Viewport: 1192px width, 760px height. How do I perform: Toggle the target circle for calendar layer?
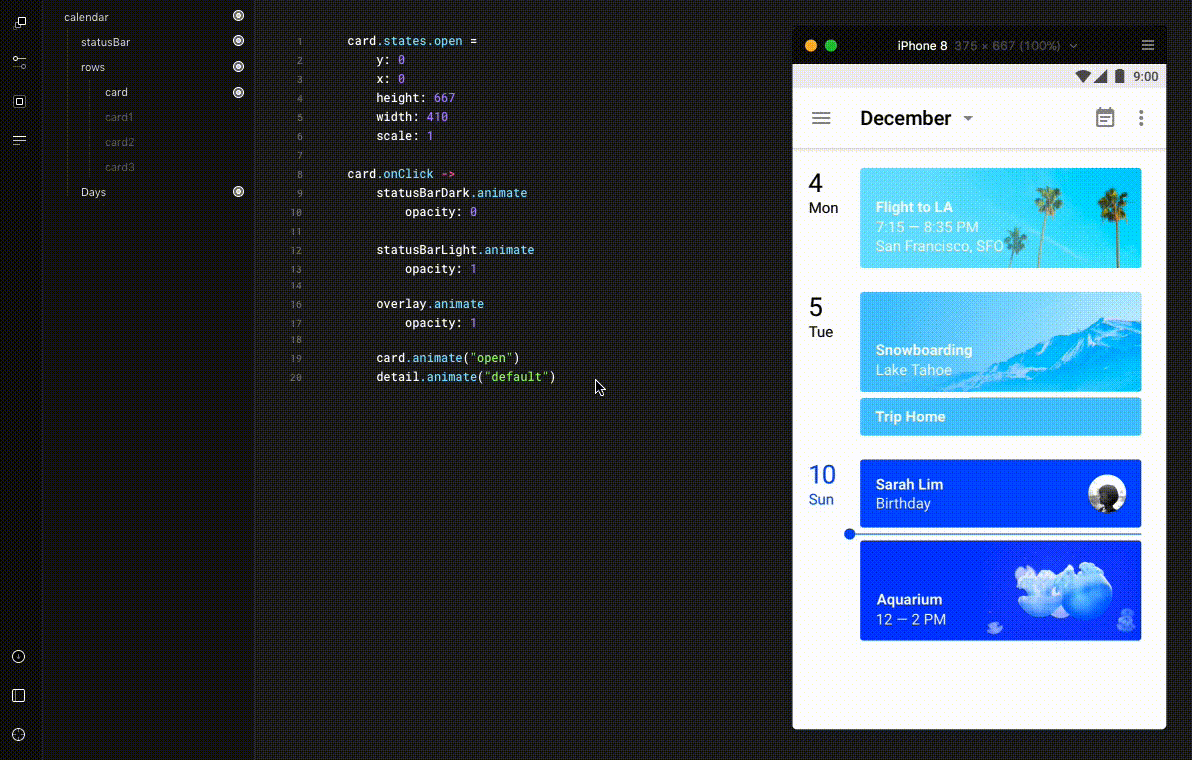click(x=238, y=16)
